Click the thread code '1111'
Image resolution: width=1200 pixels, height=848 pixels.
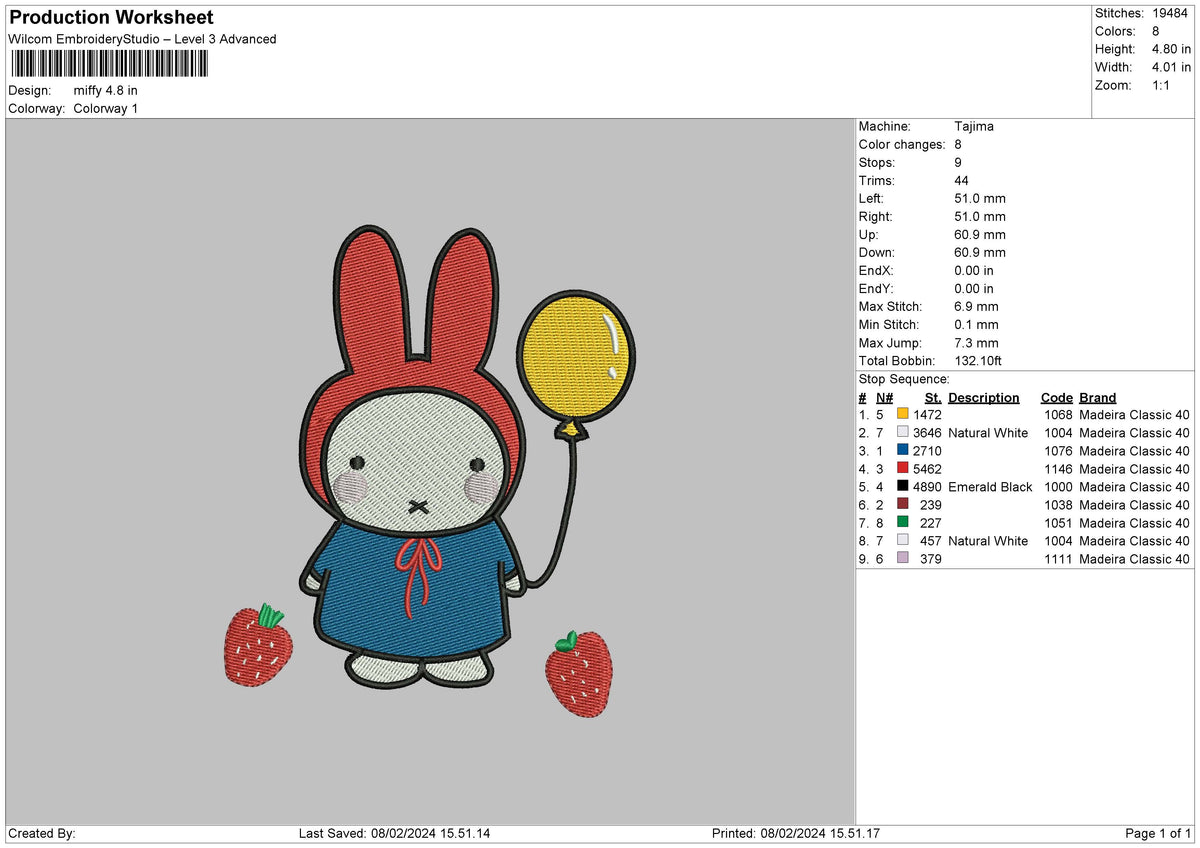tap(1058, 559)
